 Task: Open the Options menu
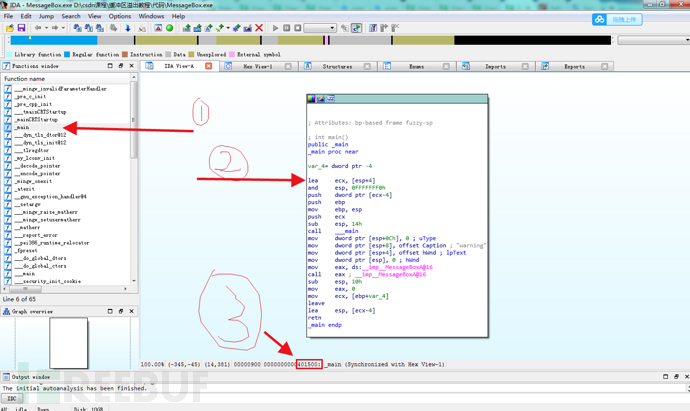(x=120, y=16)
